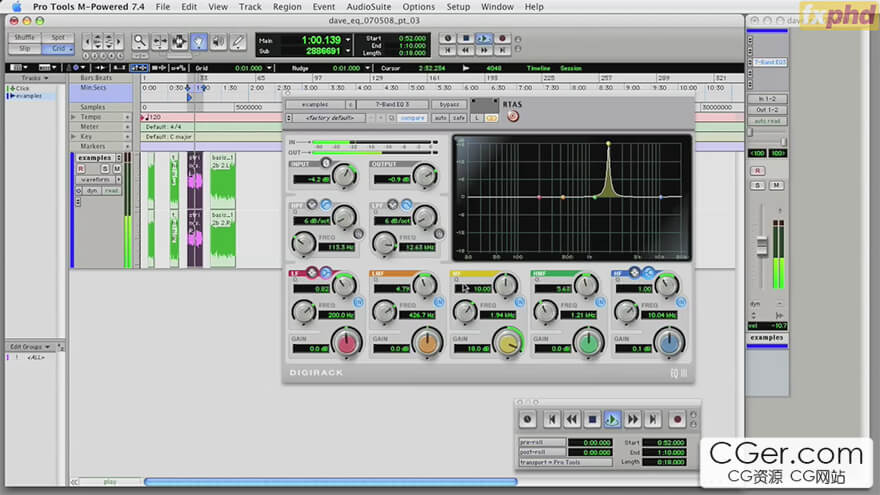Click Record button in top toolbar transport

point(502,39)
